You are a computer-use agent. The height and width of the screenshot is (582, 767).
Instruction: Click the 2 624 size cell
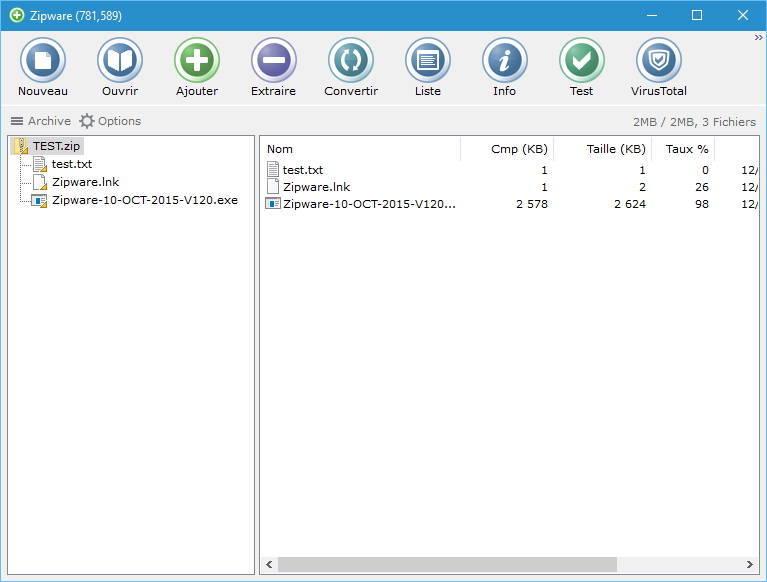(x=630, y=204)
